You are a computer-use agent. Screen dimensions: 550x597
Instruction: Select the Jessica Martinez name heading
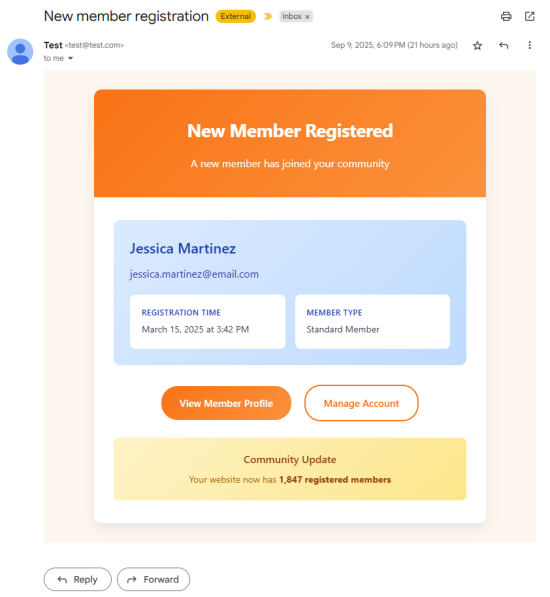(x=183, y=249)
